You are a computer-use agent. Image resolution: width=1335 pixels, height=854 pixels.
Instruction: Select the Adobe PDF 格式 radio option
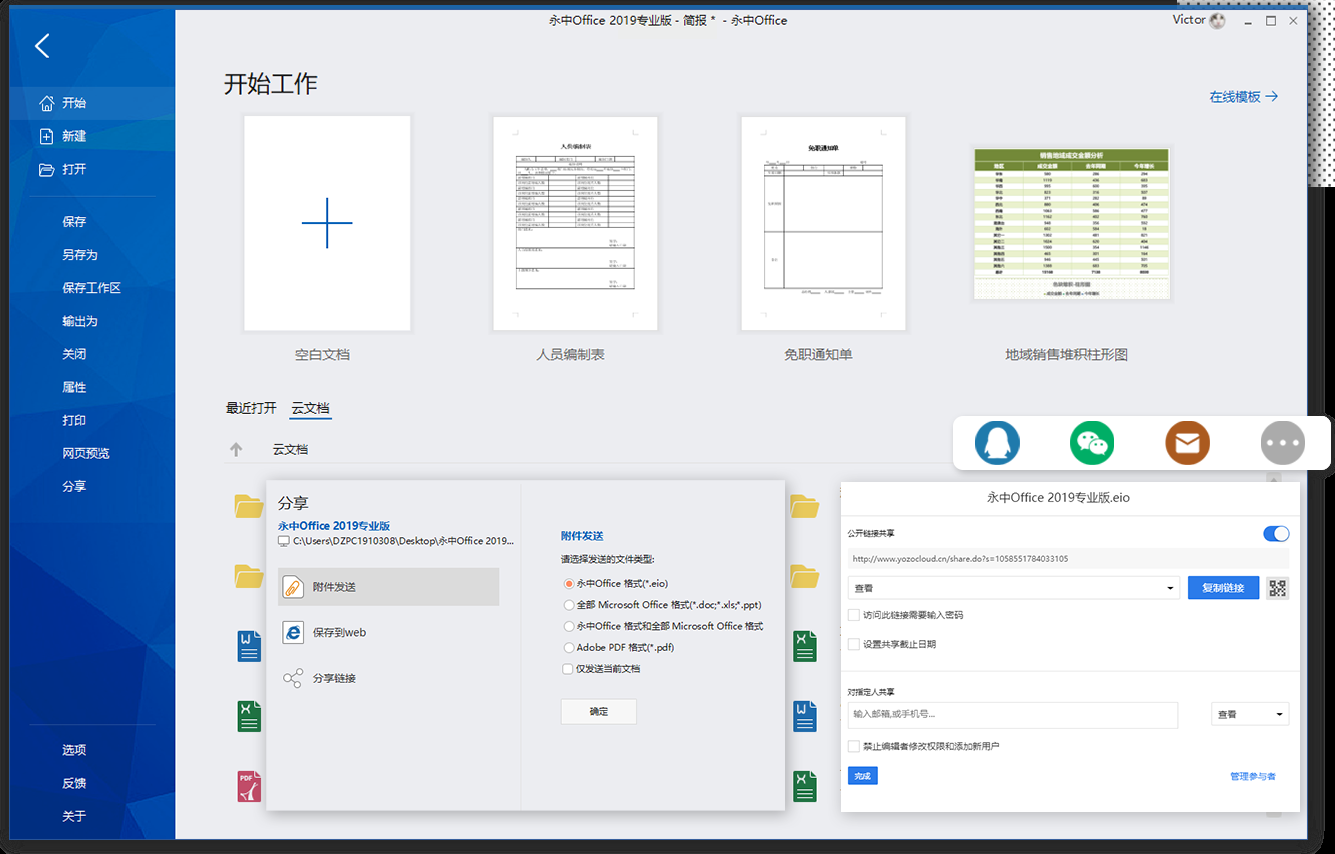tap(569, 648)
